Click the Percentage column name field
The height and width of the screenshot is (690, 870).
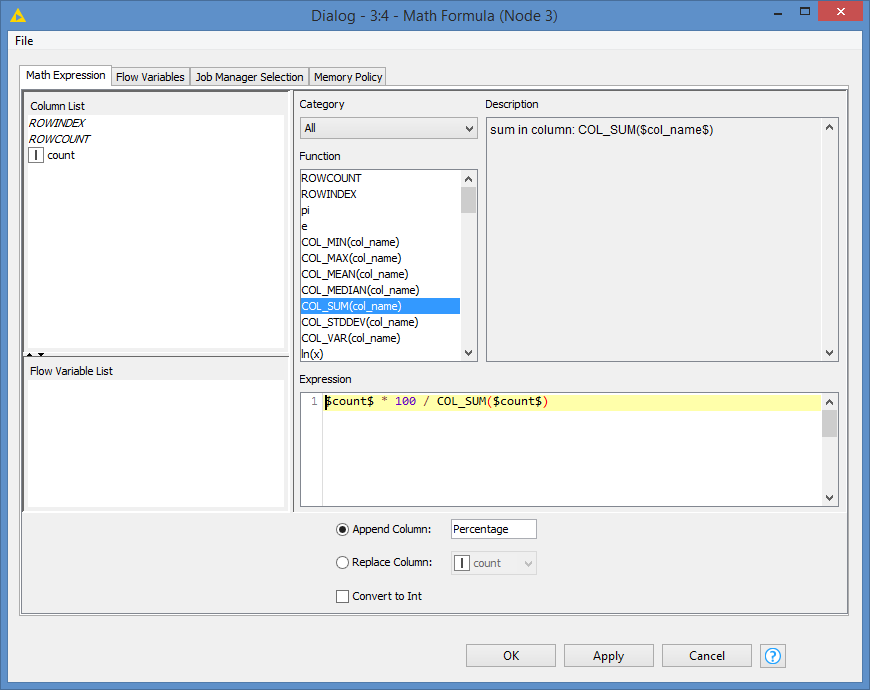tap(493, 528)
